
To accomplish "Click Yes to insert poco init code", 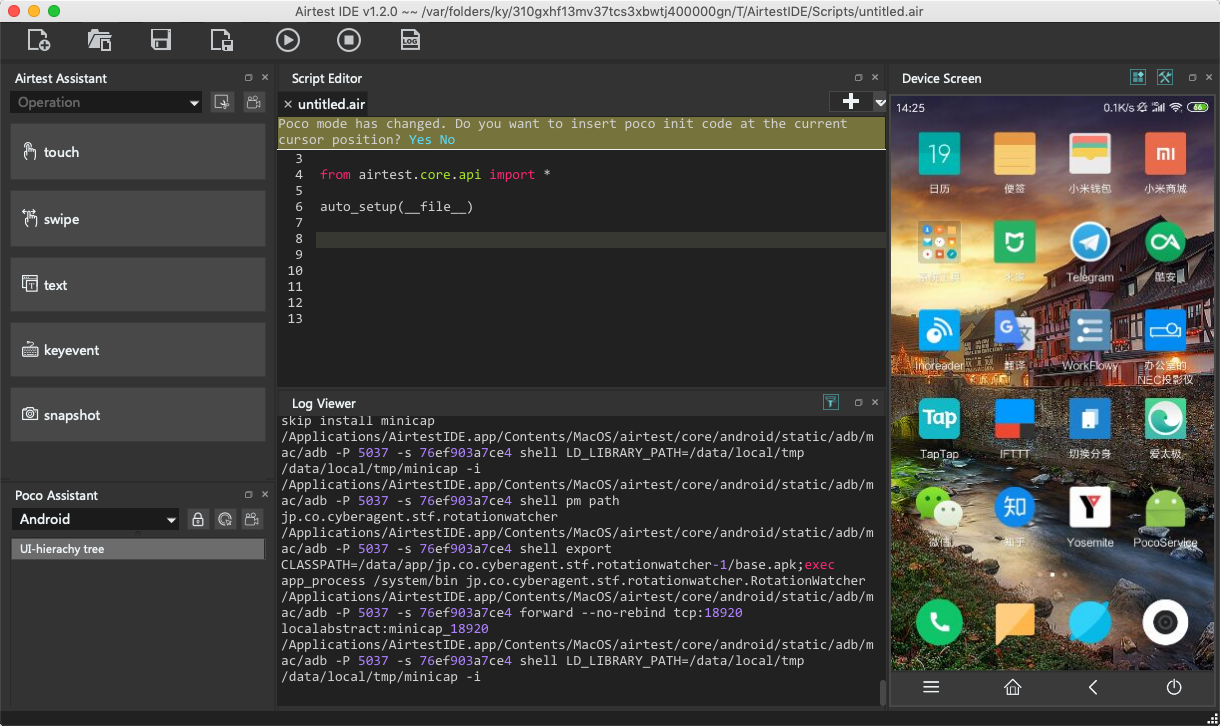I will click(420, 140).
